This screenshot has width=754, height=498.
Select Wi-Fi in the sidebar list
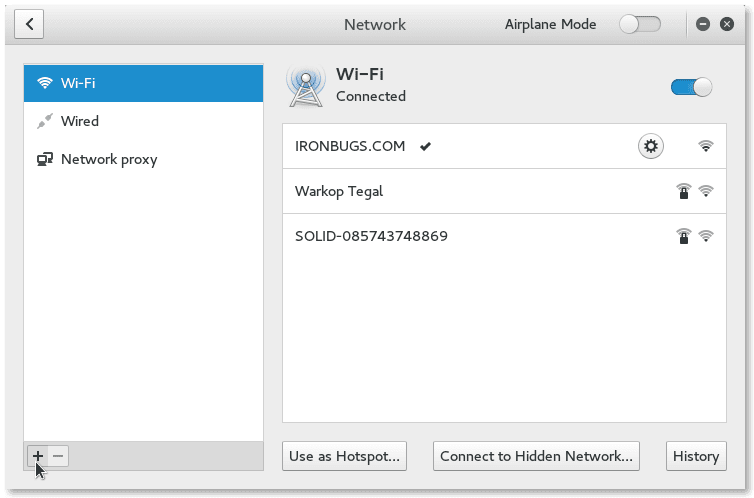point(143,83)
